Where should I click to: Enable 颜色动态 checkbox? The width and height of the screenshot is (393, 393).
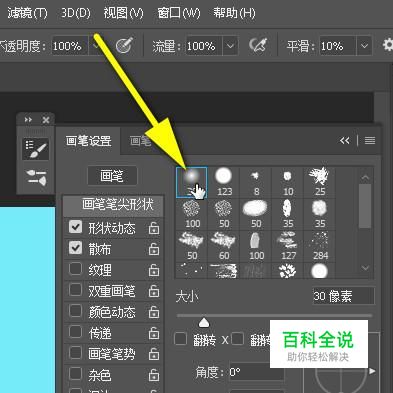(x=76, y=311)
